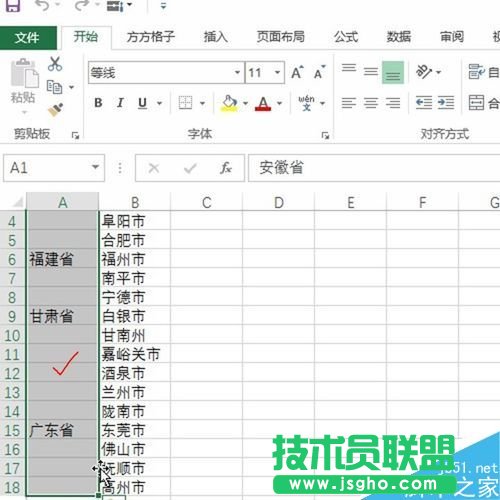
Task: Open the font size 11 dropdown
Action: click(x=277, y=72)
